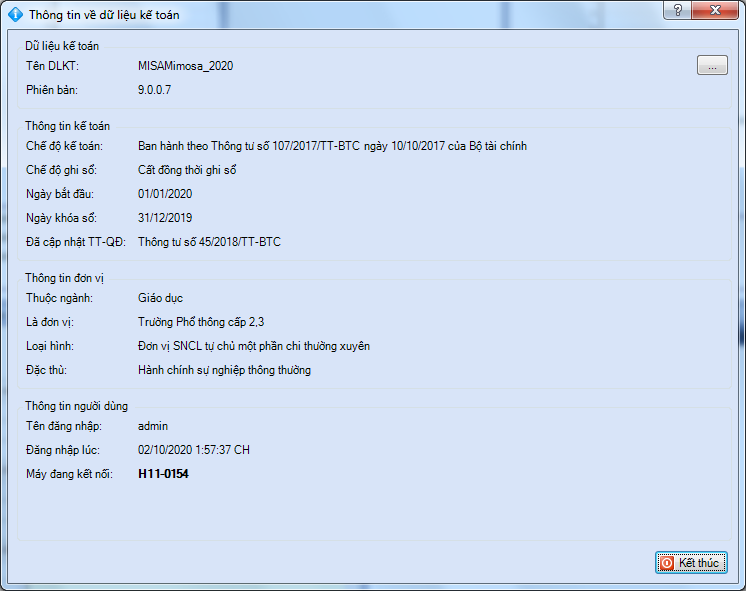Click Thông tư số 45/2018/TT-BTC value
Viewport: 746px width, 591px height.
(209, 242)
